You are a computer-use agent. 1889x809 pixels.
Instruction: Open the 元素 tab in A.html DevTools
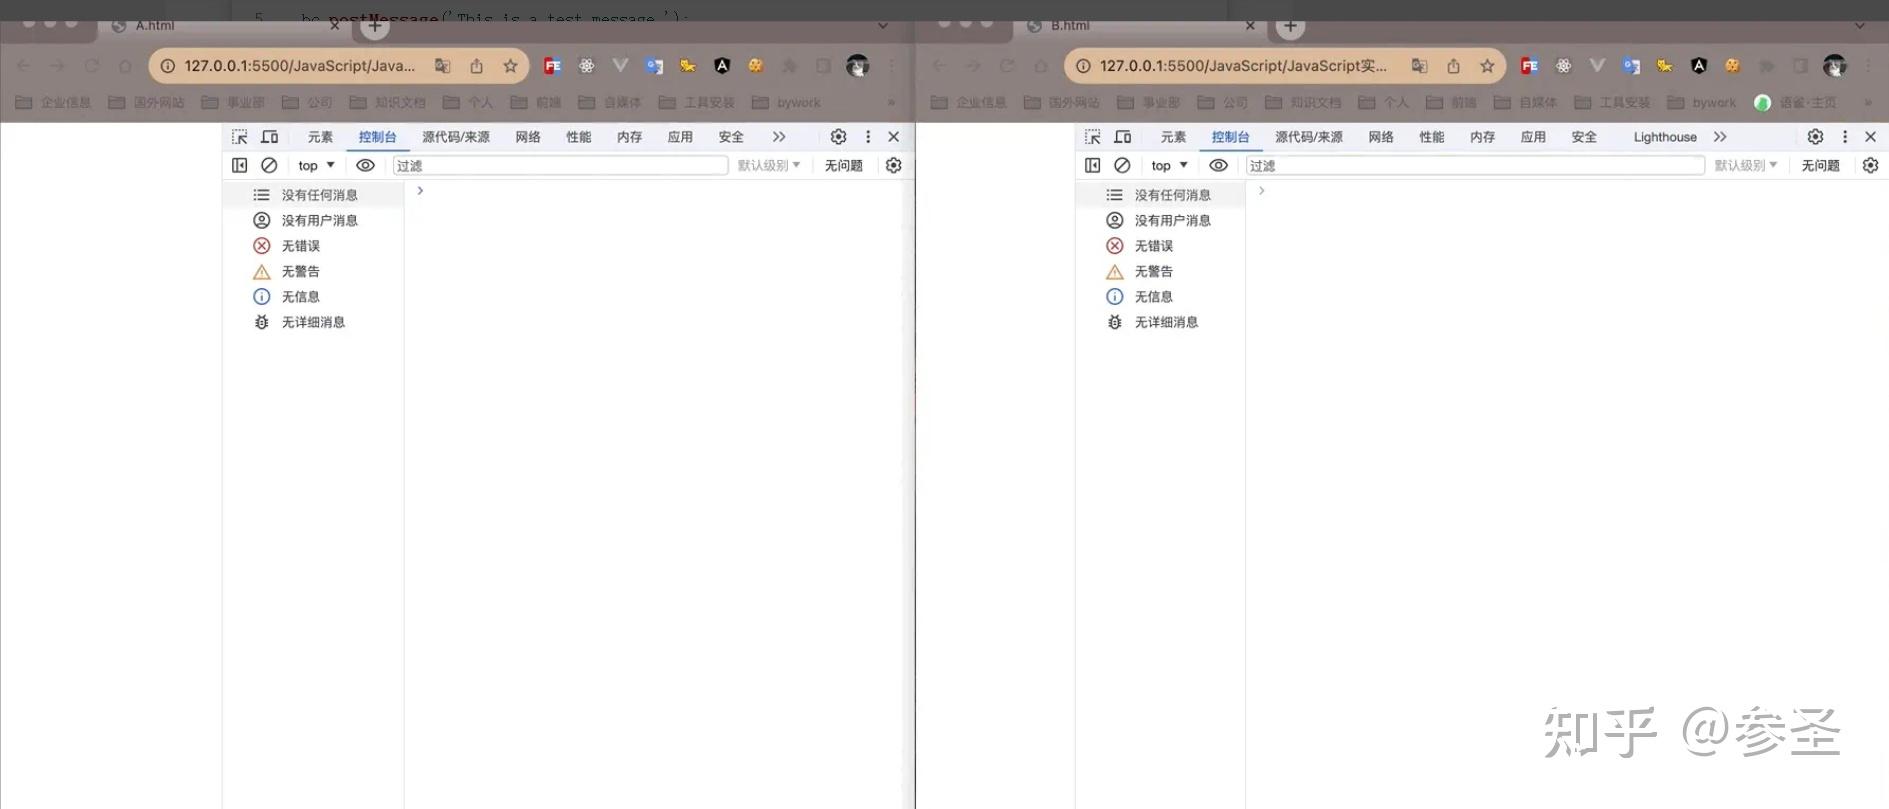pos(320,137)
